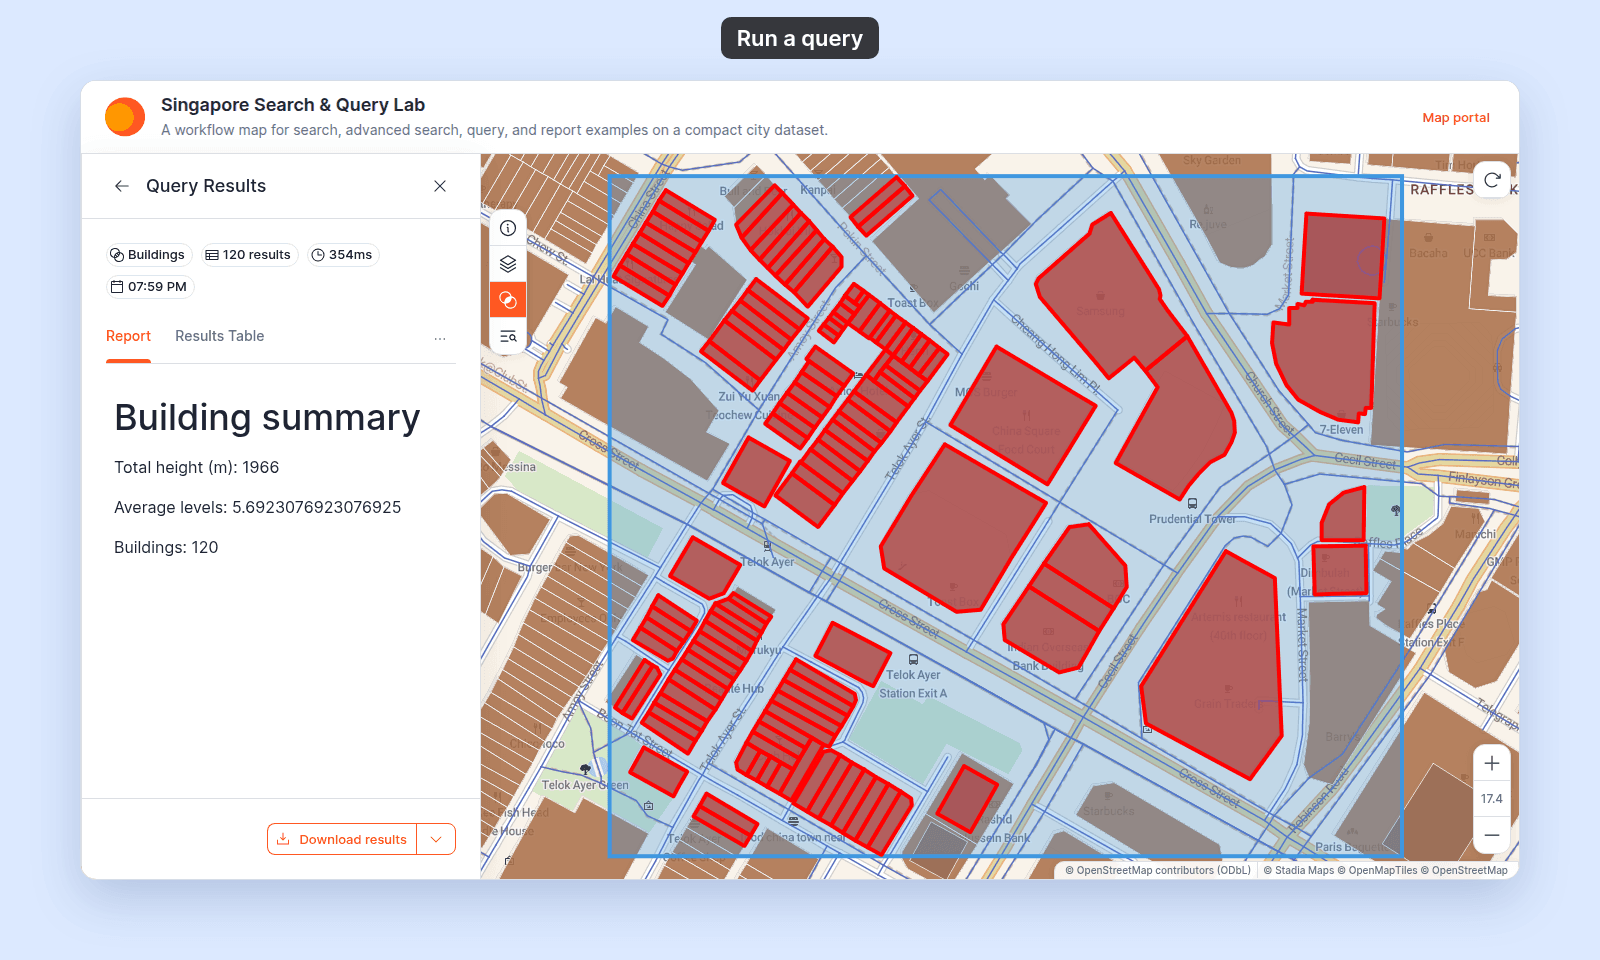1600x960 pixels.
Task: Toggle the active query tool button
Action: point(508,300)
